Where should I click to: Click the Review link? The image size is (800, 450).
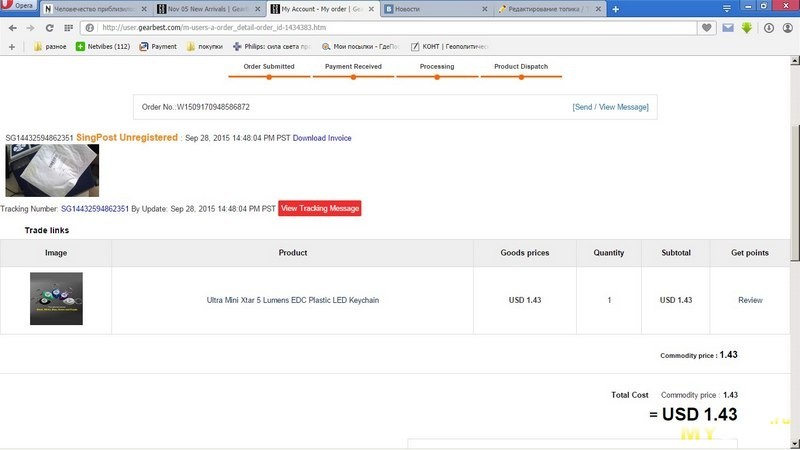coord(750,300)
